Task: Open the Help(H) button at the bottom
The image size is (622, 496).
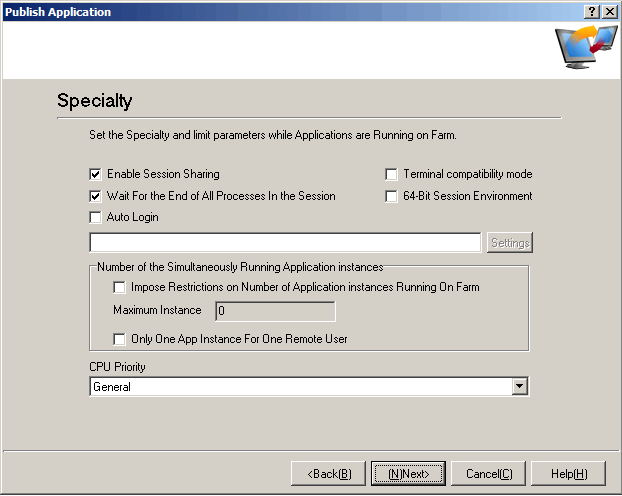Action: 568,473
